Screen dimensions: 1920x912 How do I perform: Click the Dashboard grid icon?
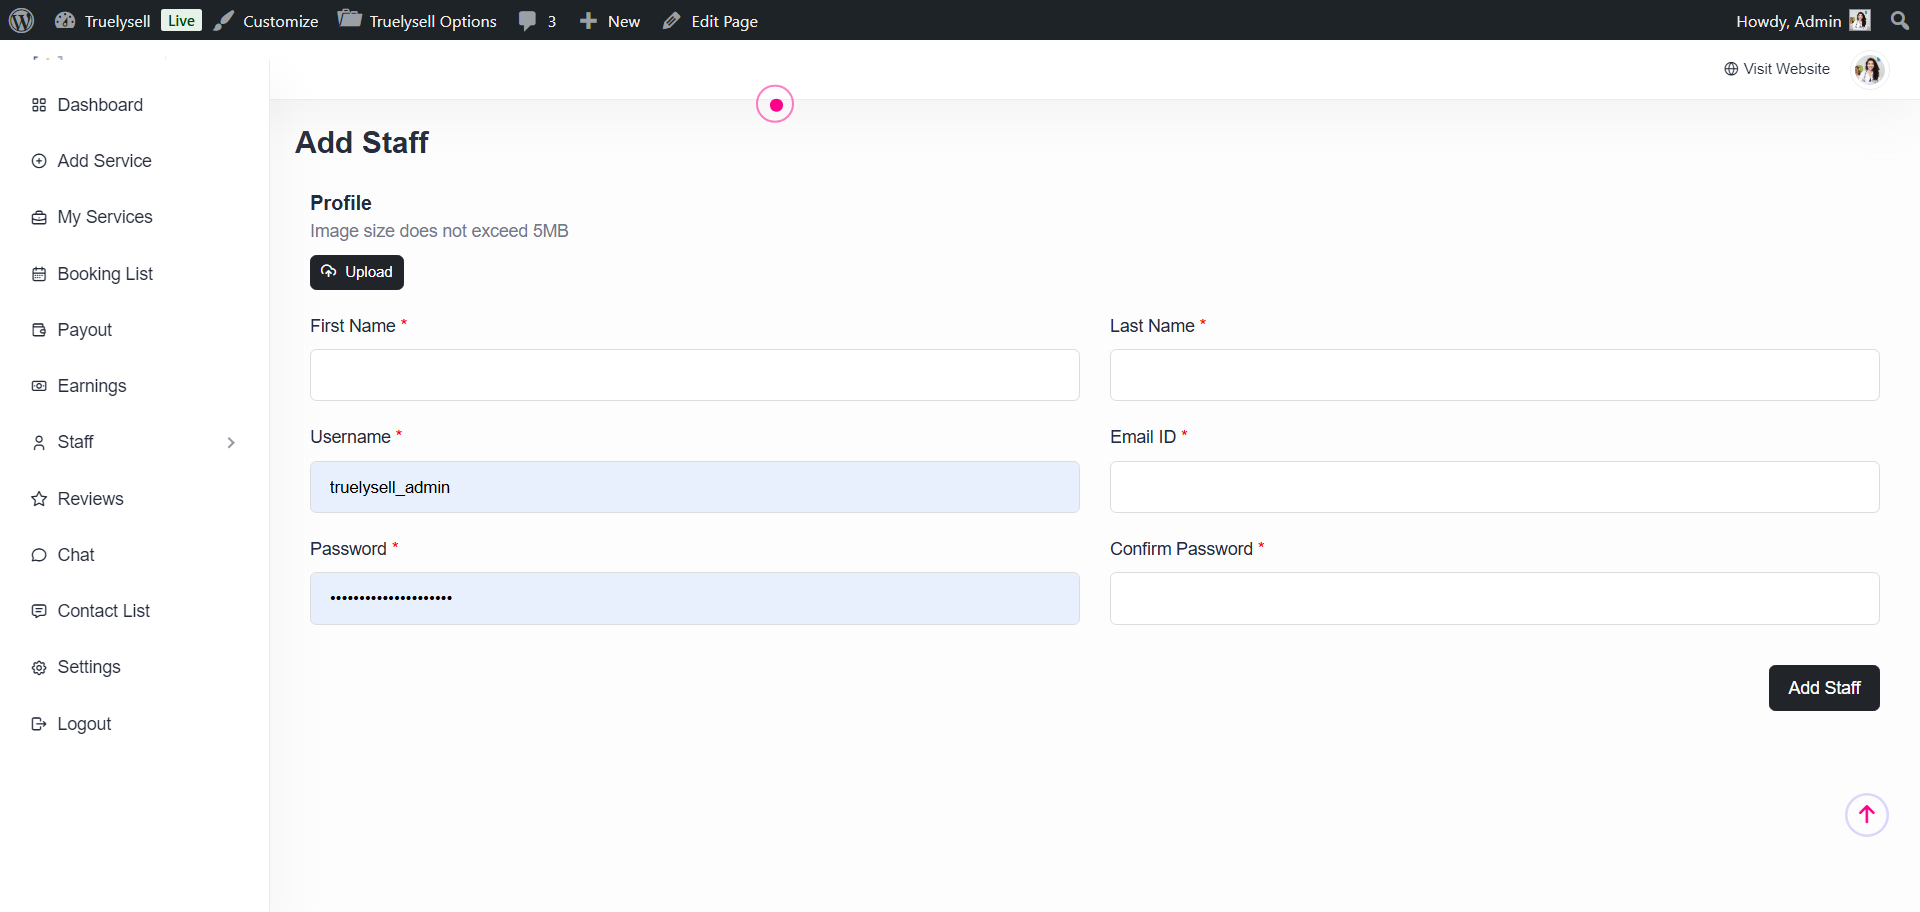39,105
